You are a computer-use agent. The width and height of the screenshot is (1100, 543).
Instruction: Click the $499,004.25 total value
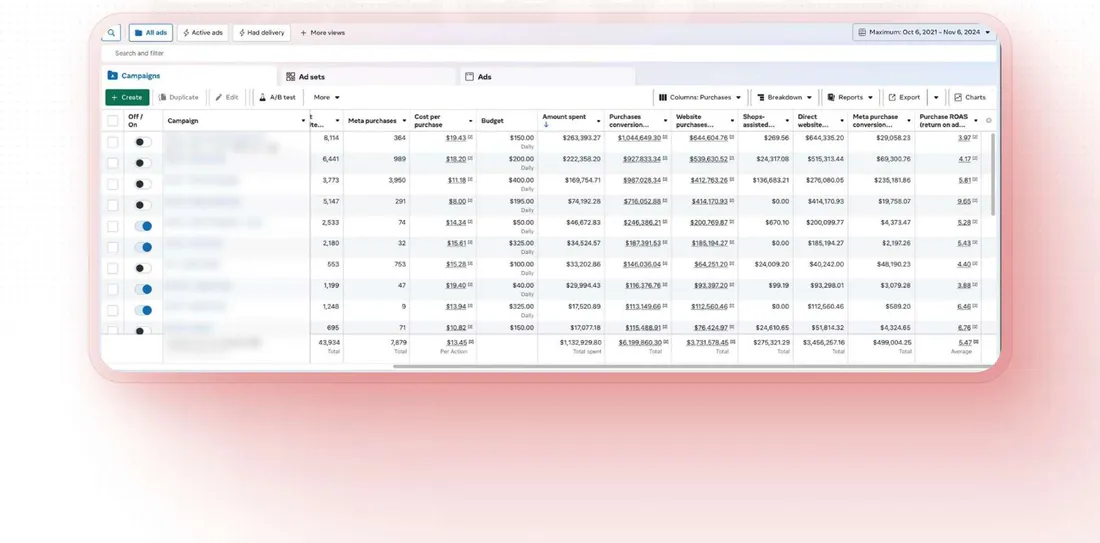(881, 346)
